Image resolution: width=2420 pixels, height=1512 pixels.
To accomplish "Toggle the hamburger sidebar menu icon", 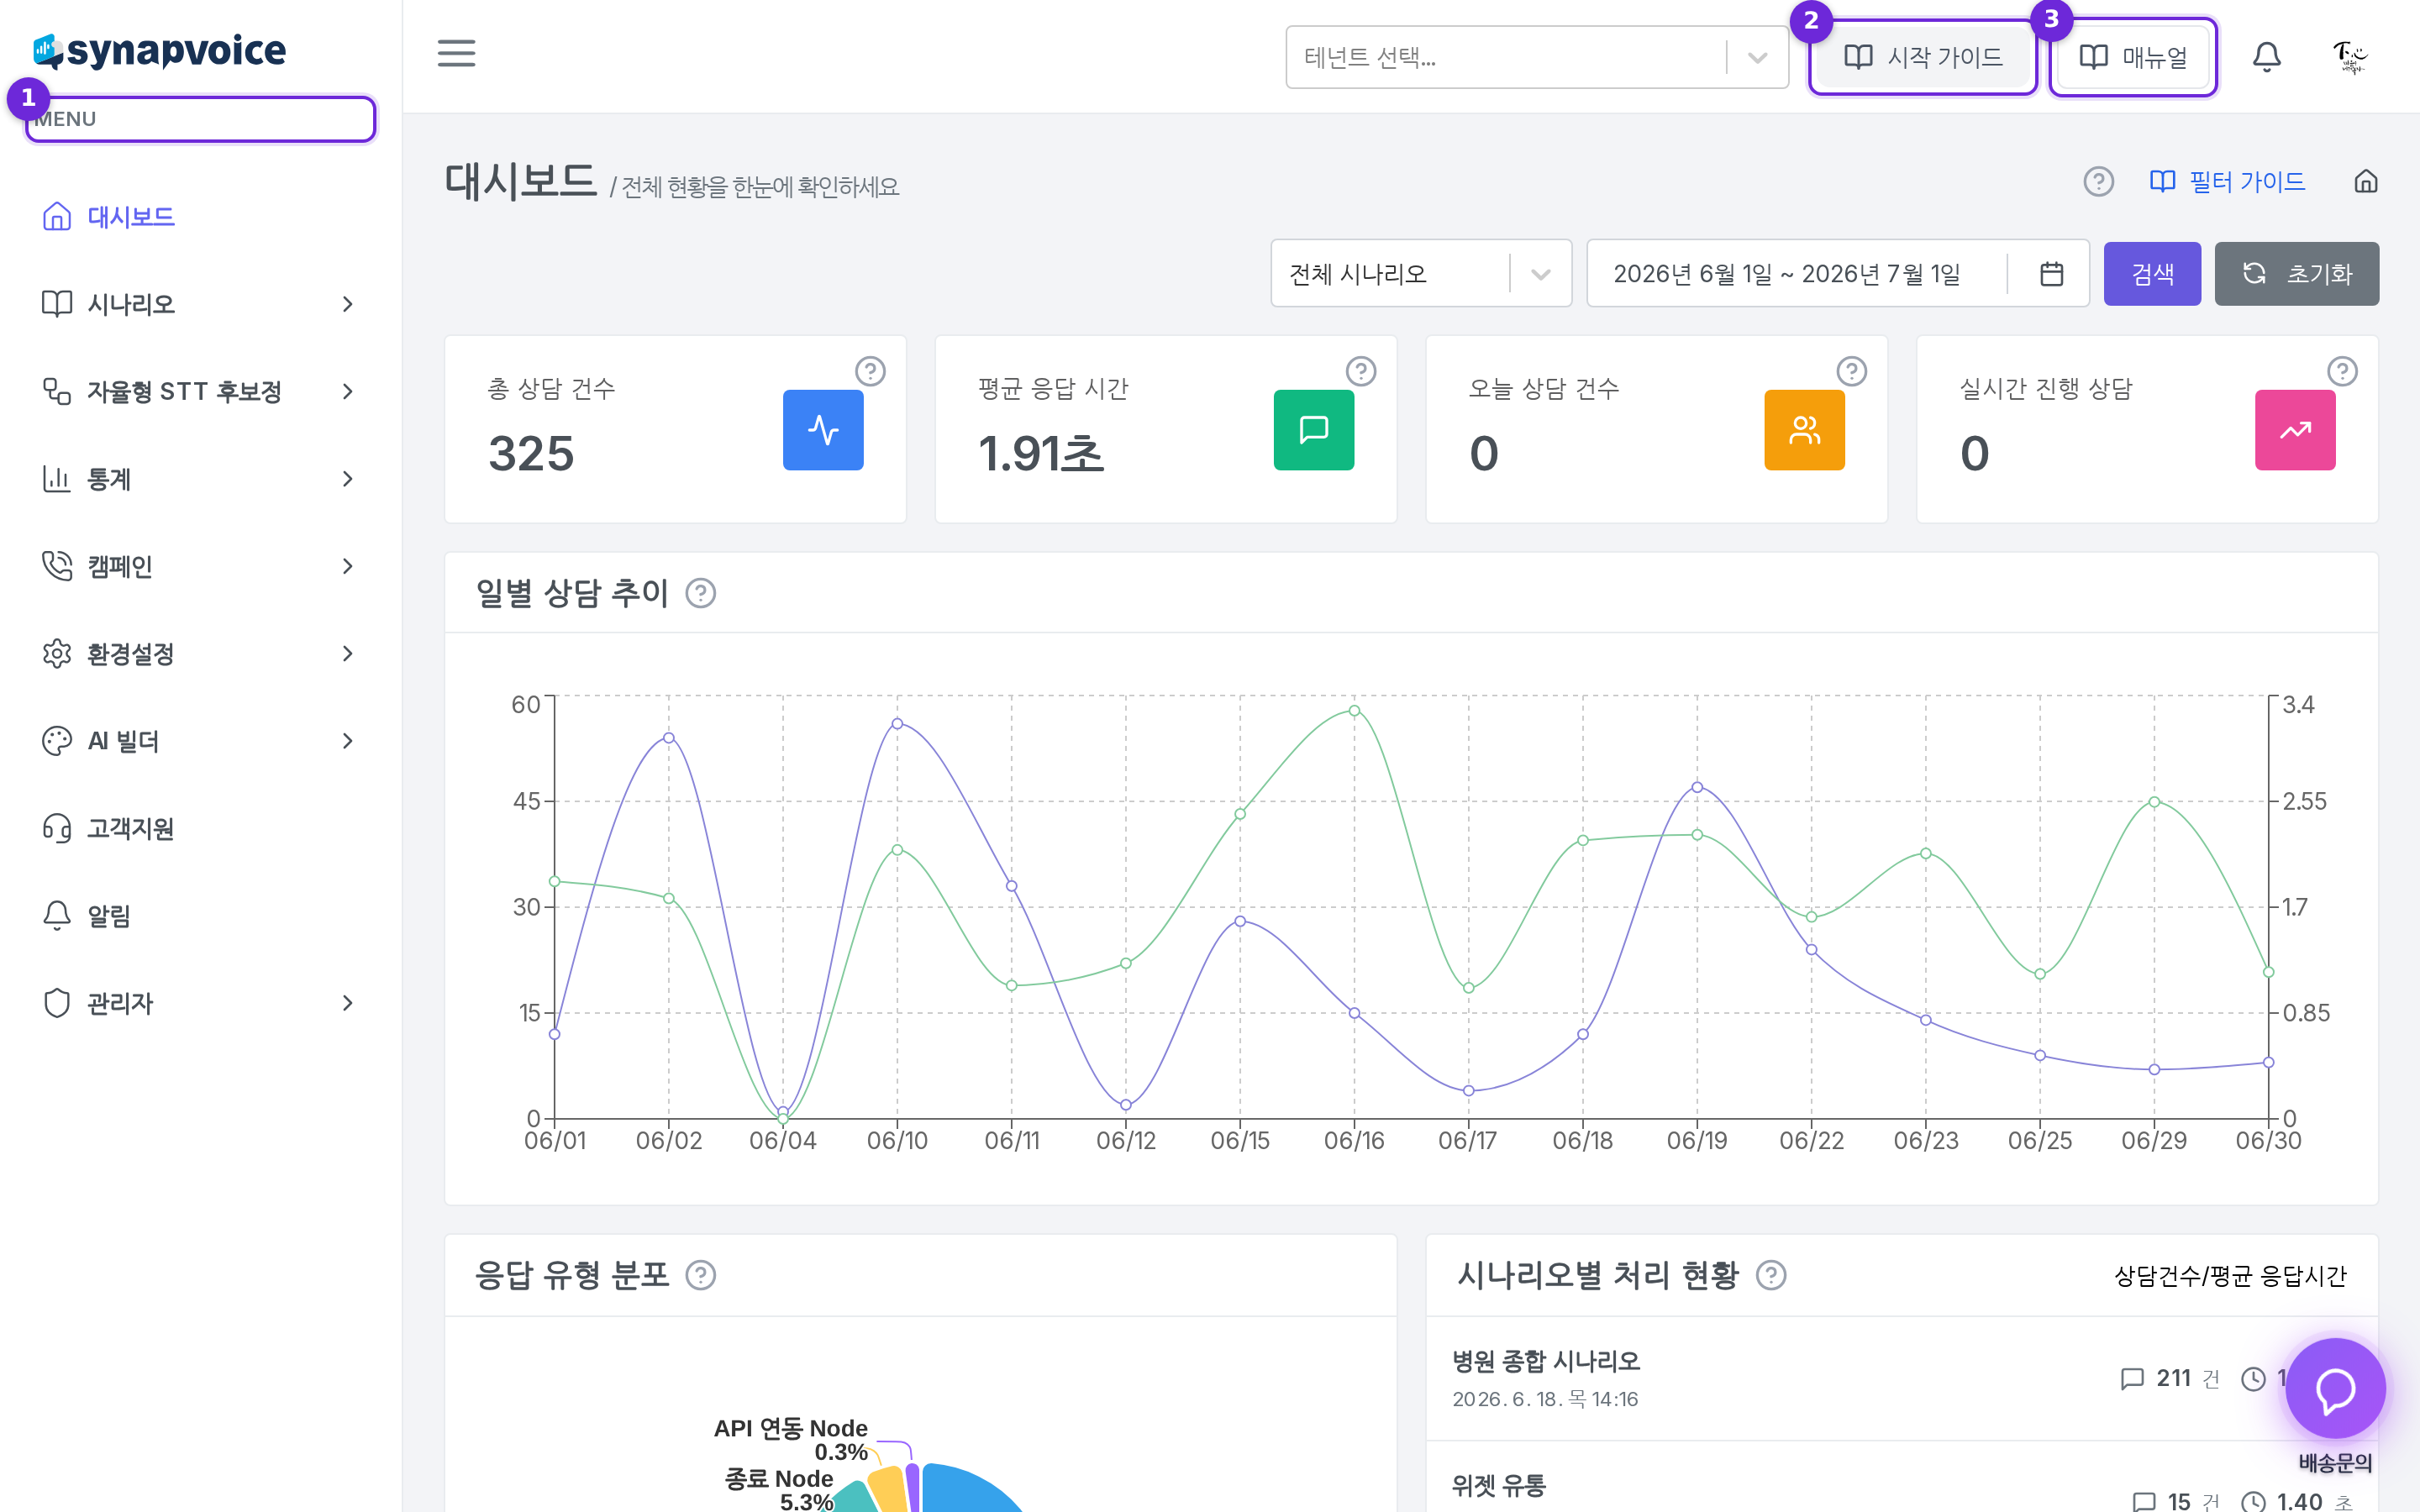I will coord(456,54).
